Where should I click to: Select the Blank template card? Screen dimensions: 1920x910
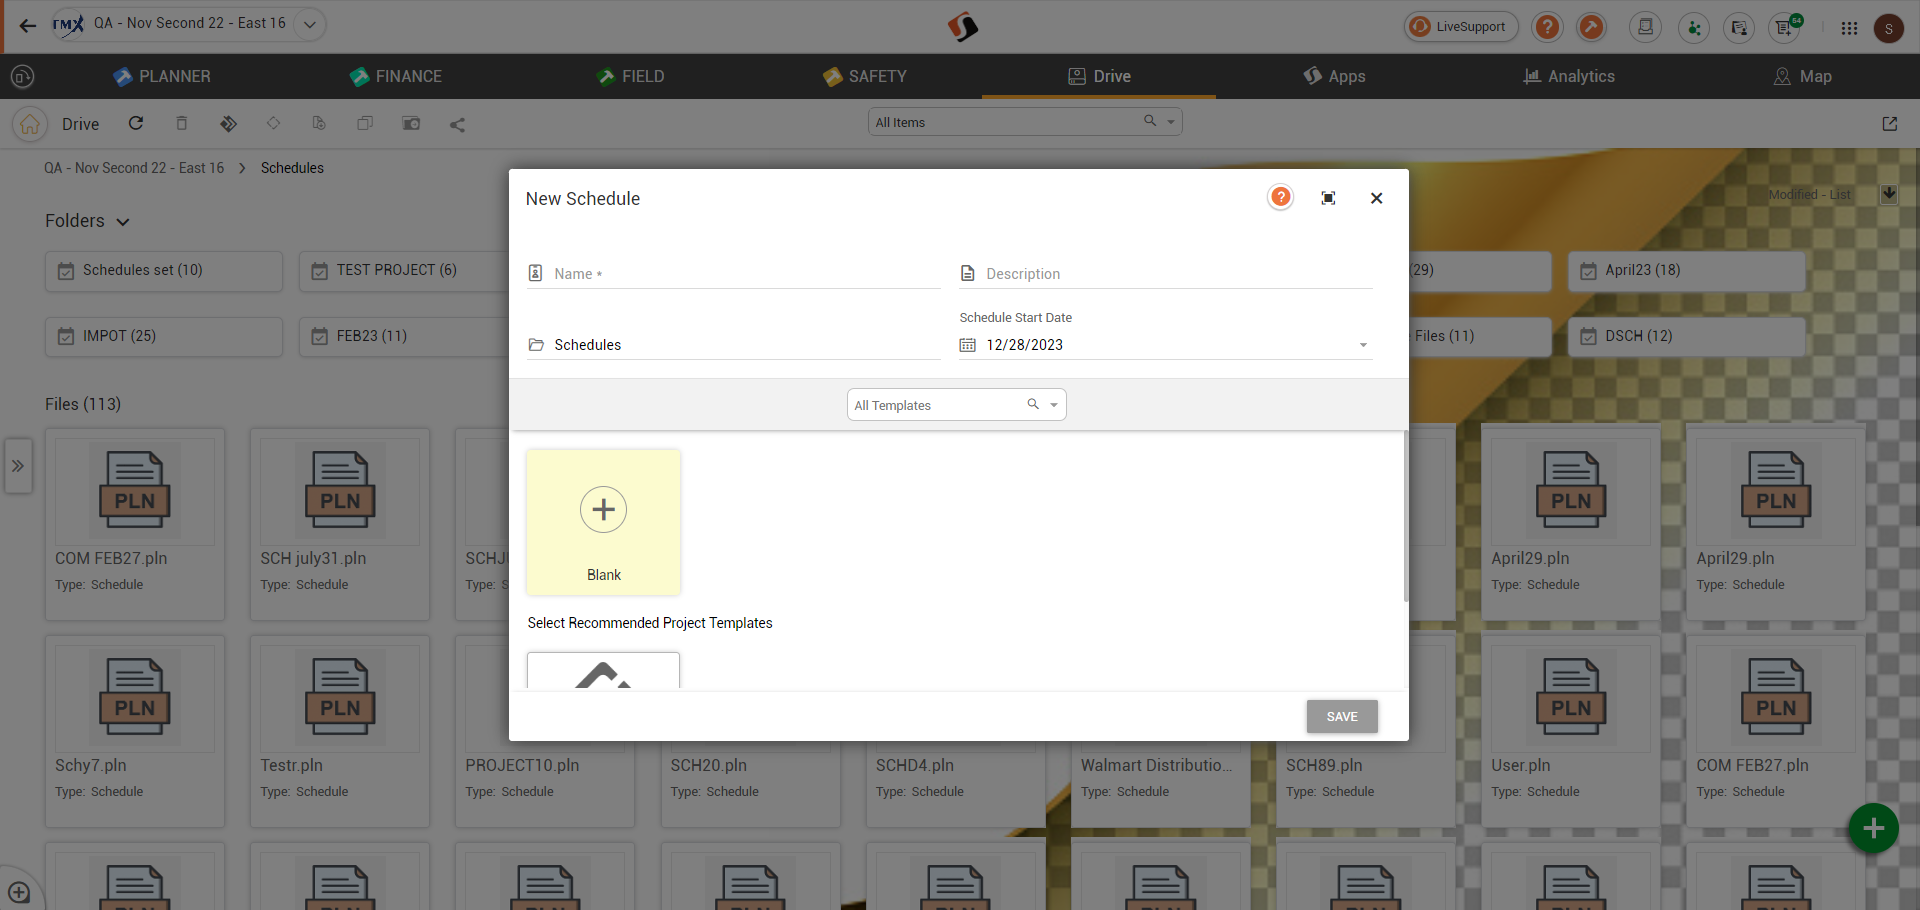point(603,522)
